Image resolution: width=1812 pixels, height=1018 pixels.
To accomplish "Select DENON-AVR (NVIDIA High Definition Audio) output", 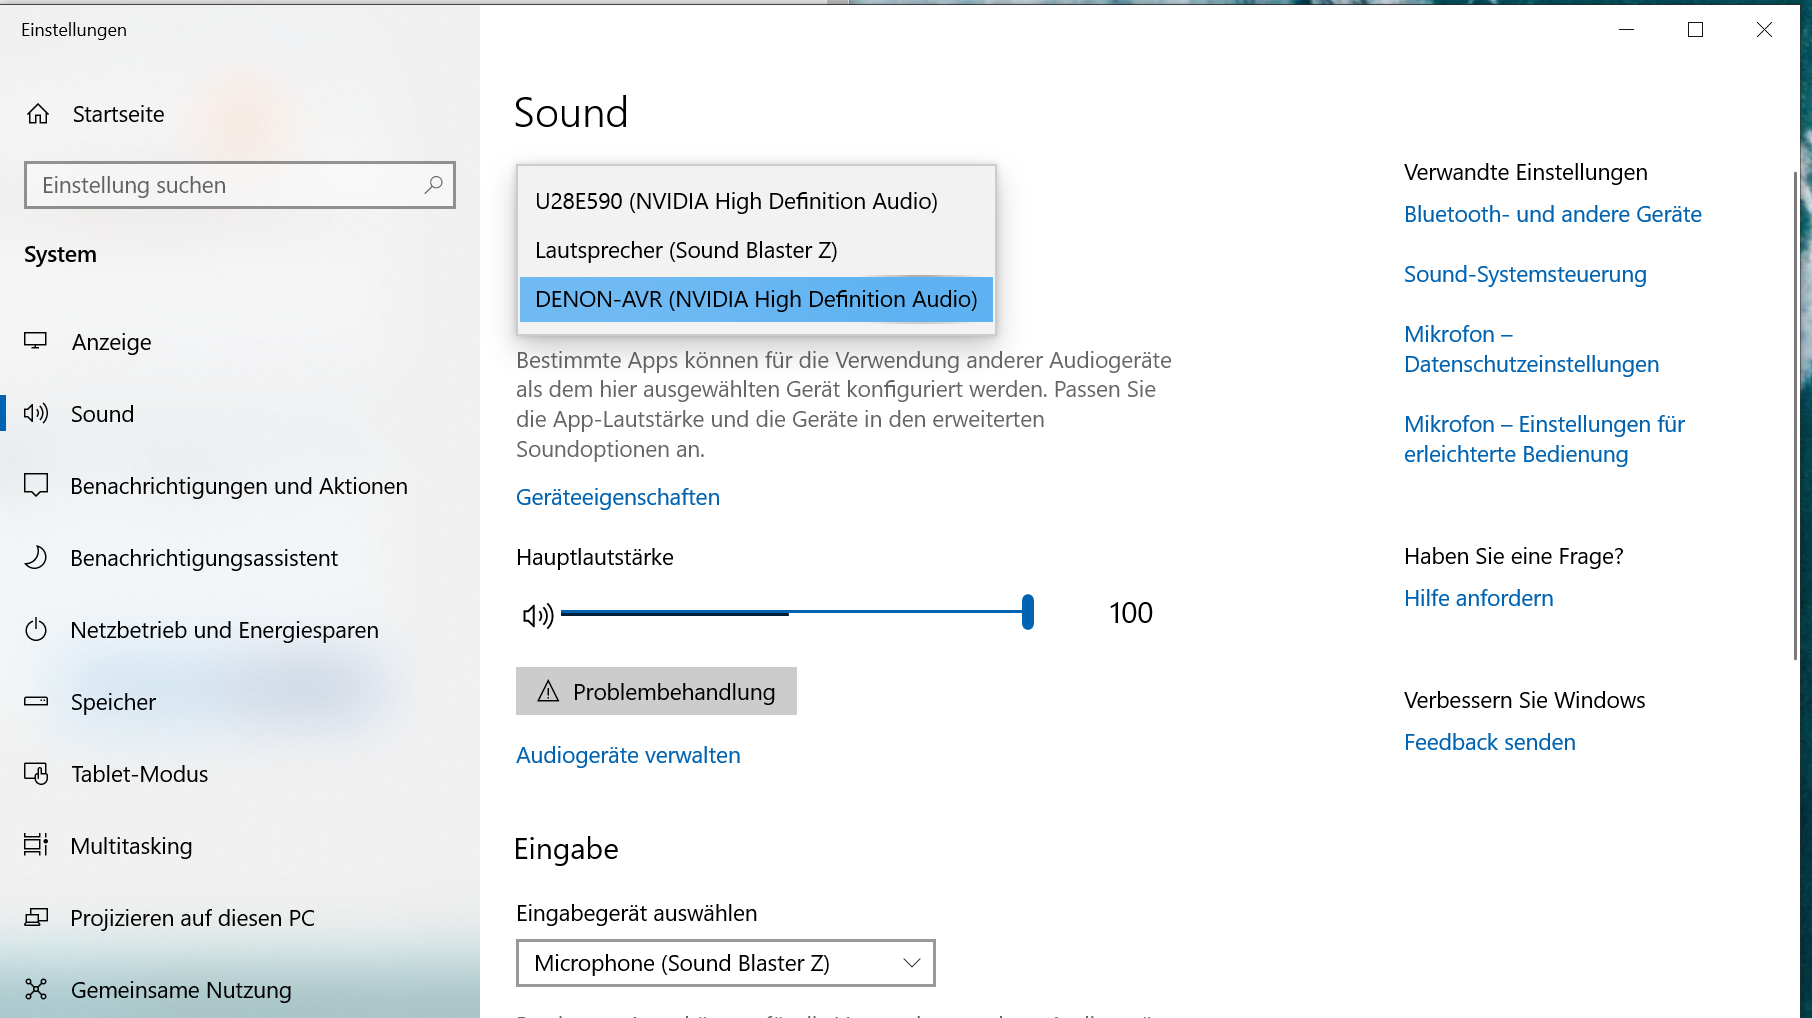I will pos(756,299).
